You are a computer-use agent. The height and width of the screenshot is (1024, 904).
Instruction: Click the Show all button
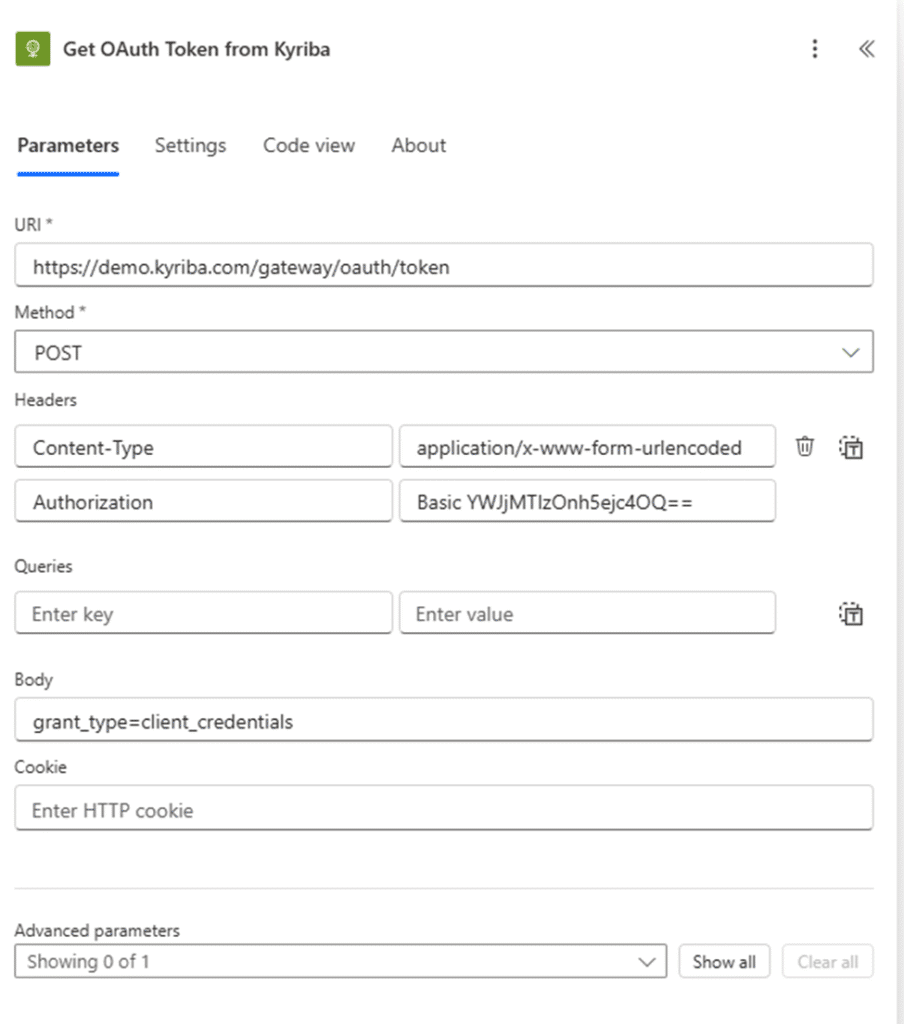coord(724,962)
